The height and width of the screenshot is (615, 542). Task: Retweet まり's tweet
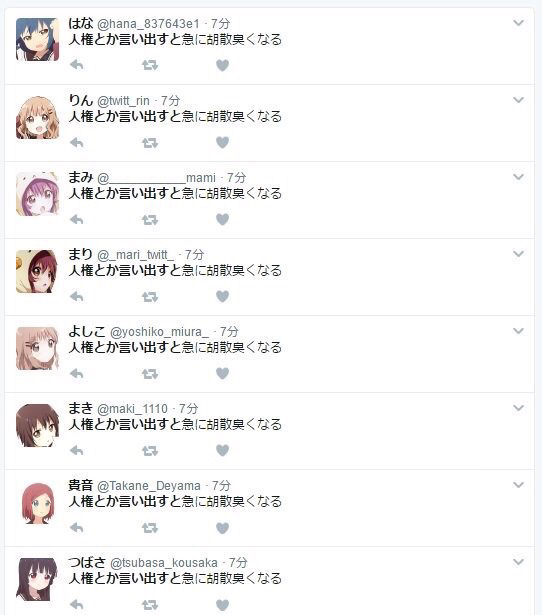[x=150, y=296]
